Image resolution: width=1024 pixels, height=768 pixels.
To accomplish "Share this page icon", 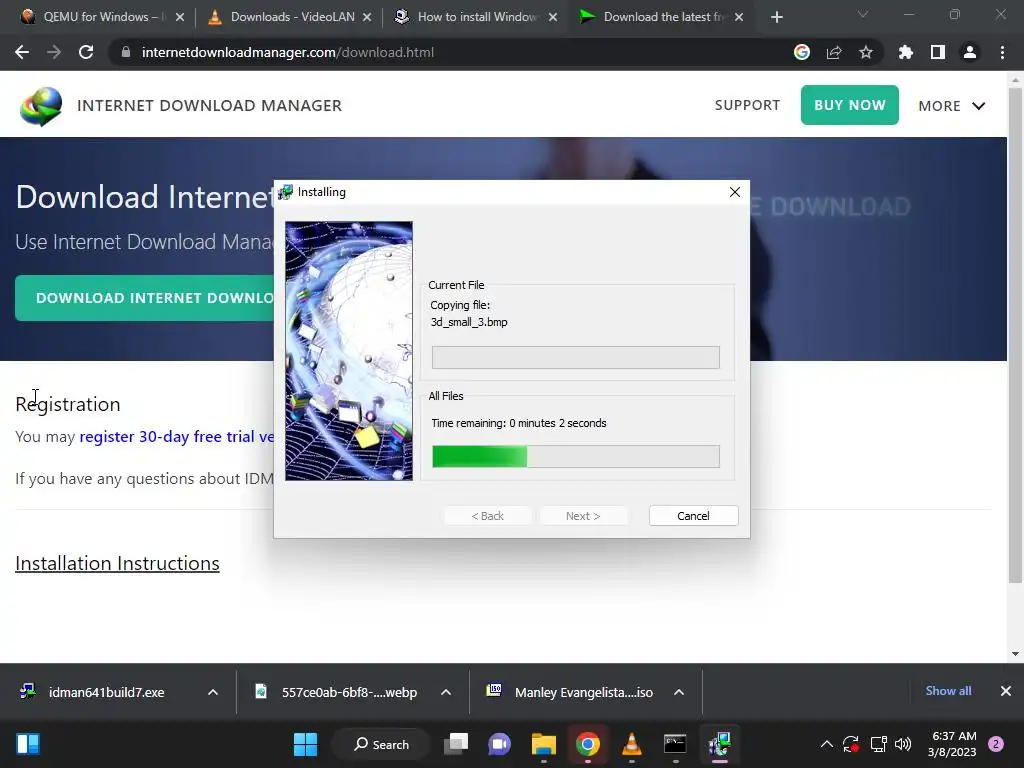I will (x=834, y=52).
